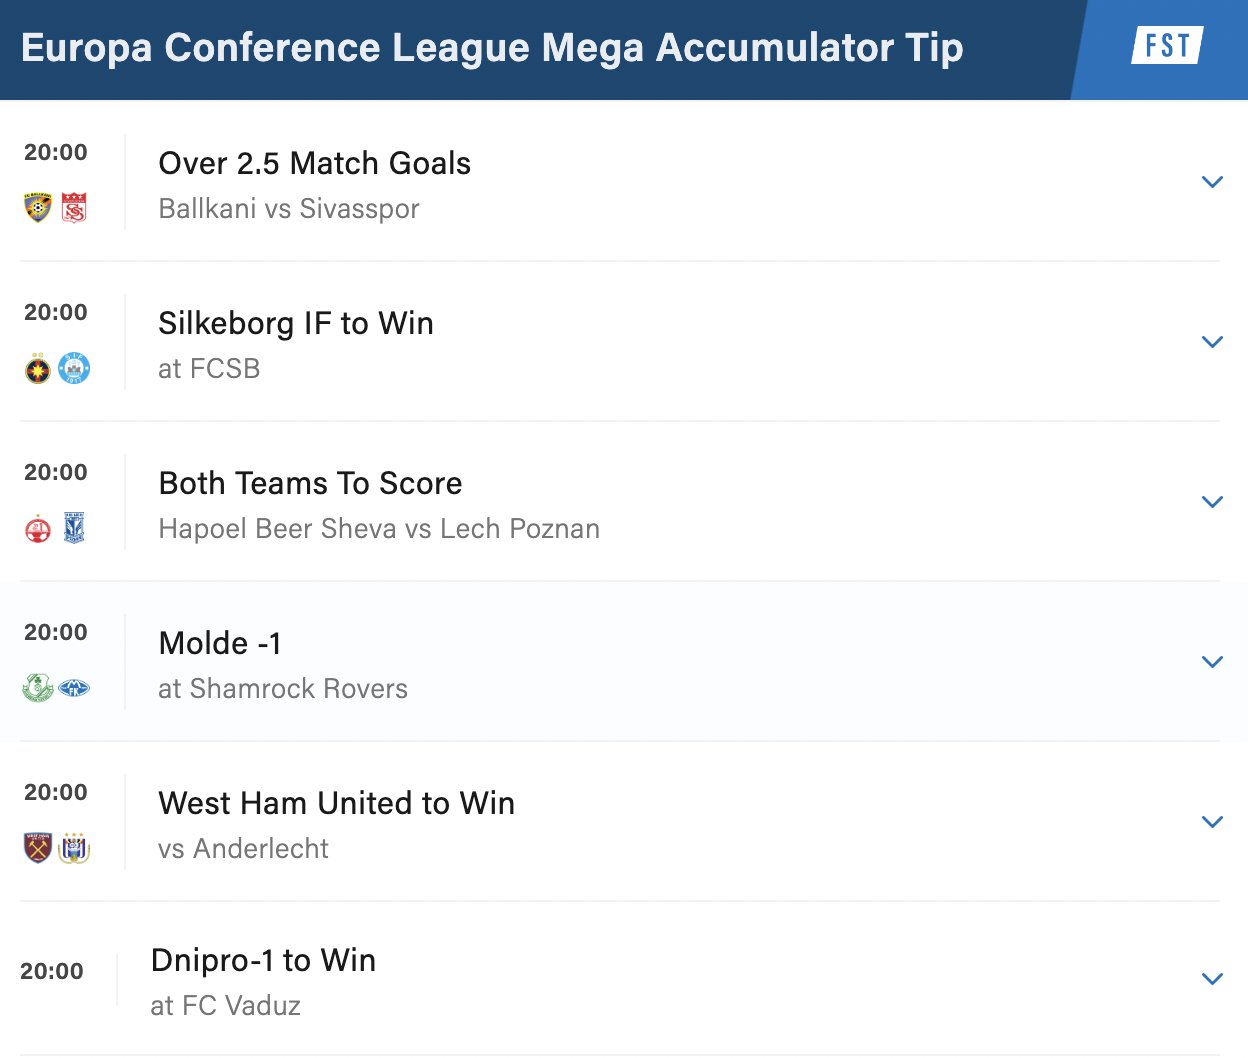
Task: Open the Dnipro-1 to Win tip title
Action: tap(263, 960)
